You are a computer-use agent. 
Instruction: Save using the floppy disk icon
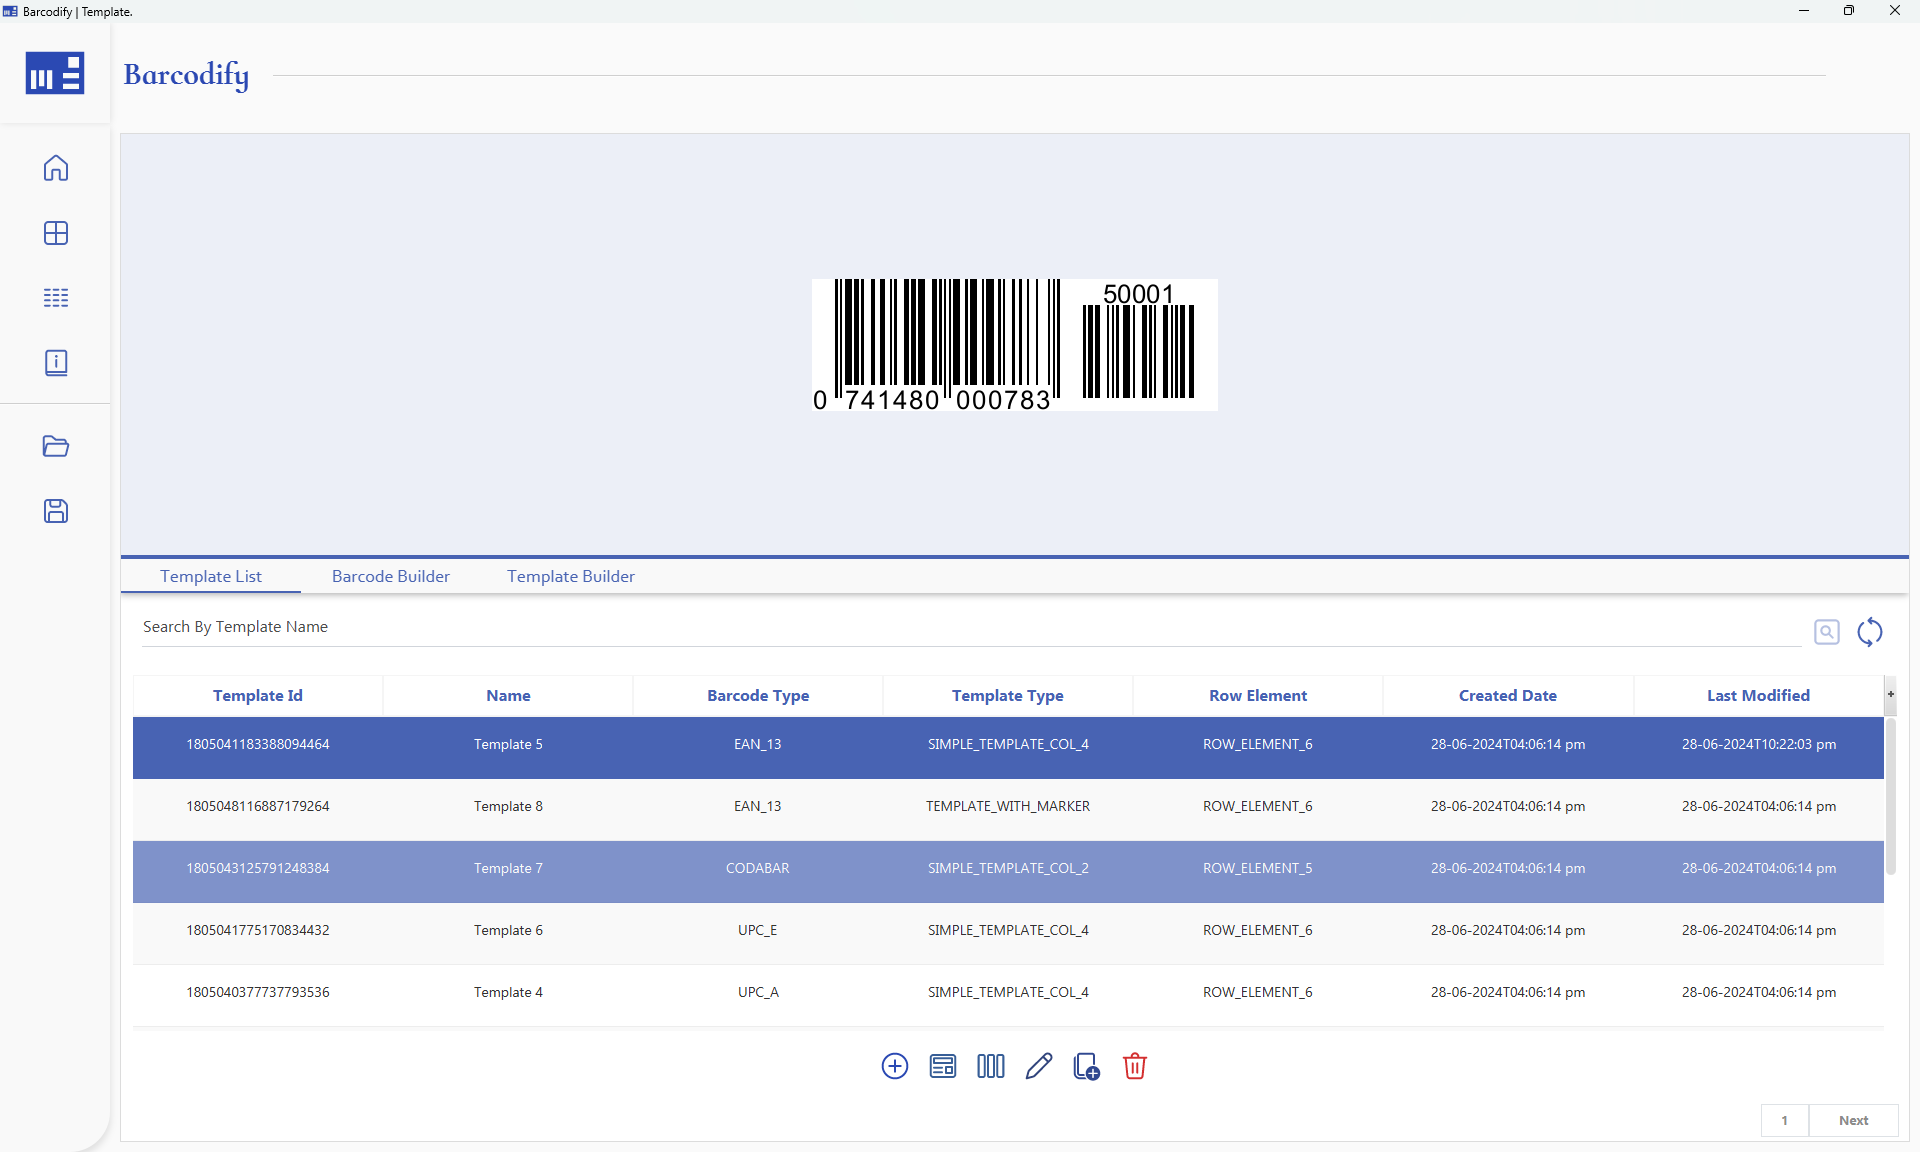click(x=56, y=511)
